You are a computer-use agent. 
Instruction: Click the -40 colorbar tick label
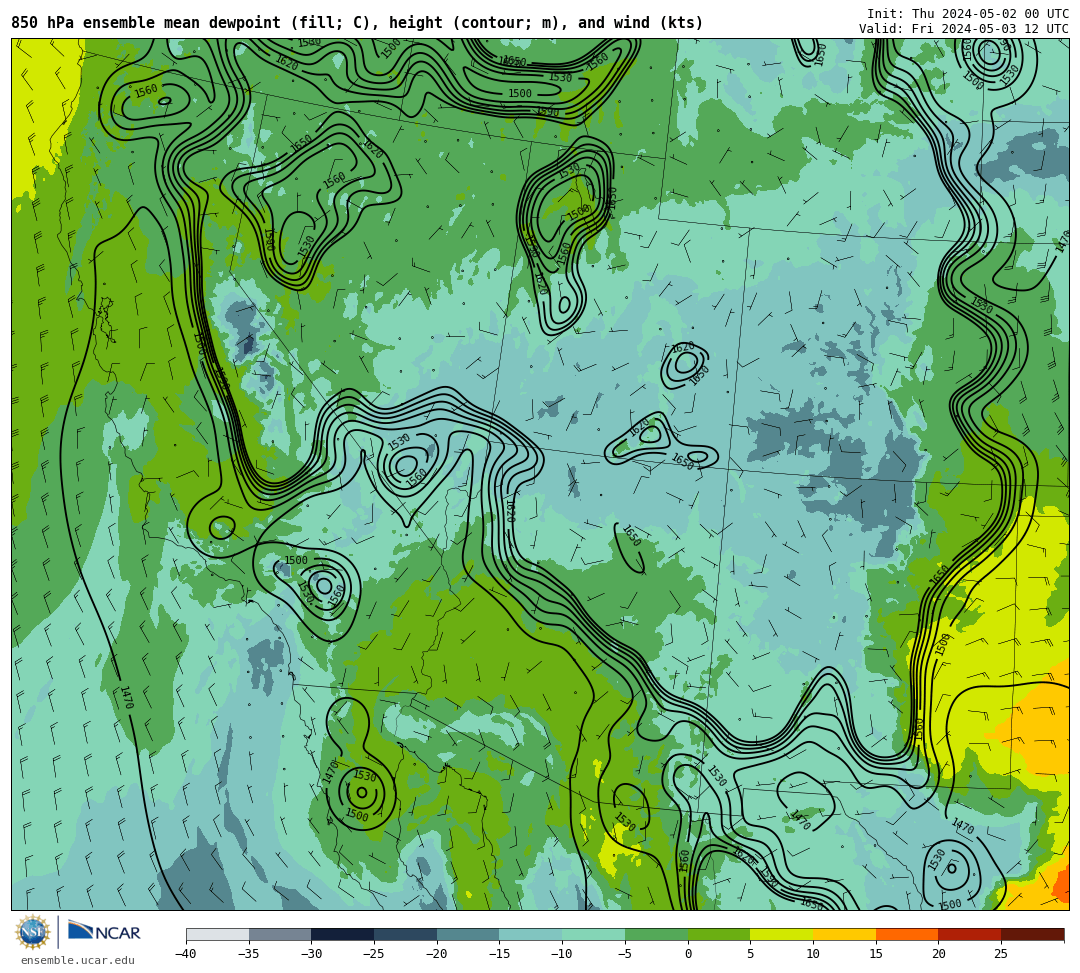pyautogui.click(x=185, y=954)
